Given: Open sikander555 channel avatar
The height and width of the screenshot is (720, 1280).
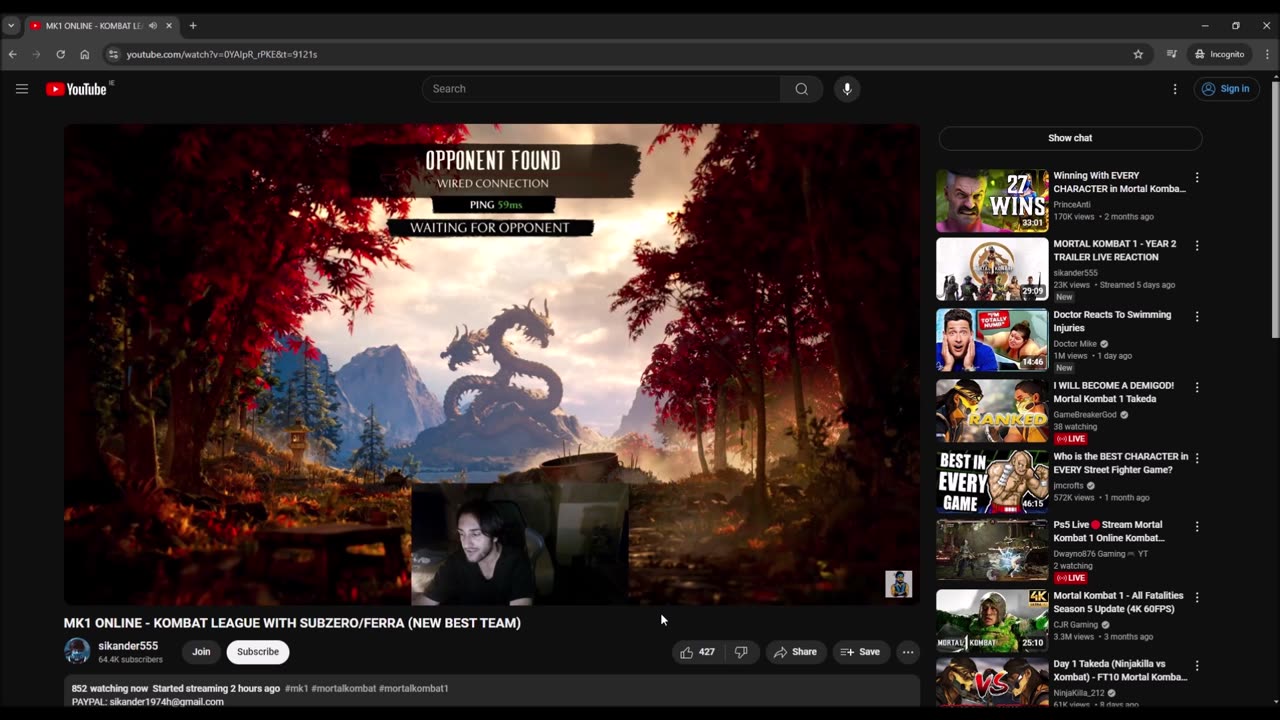Looking at the screenshot, I should tap(77, 652).
